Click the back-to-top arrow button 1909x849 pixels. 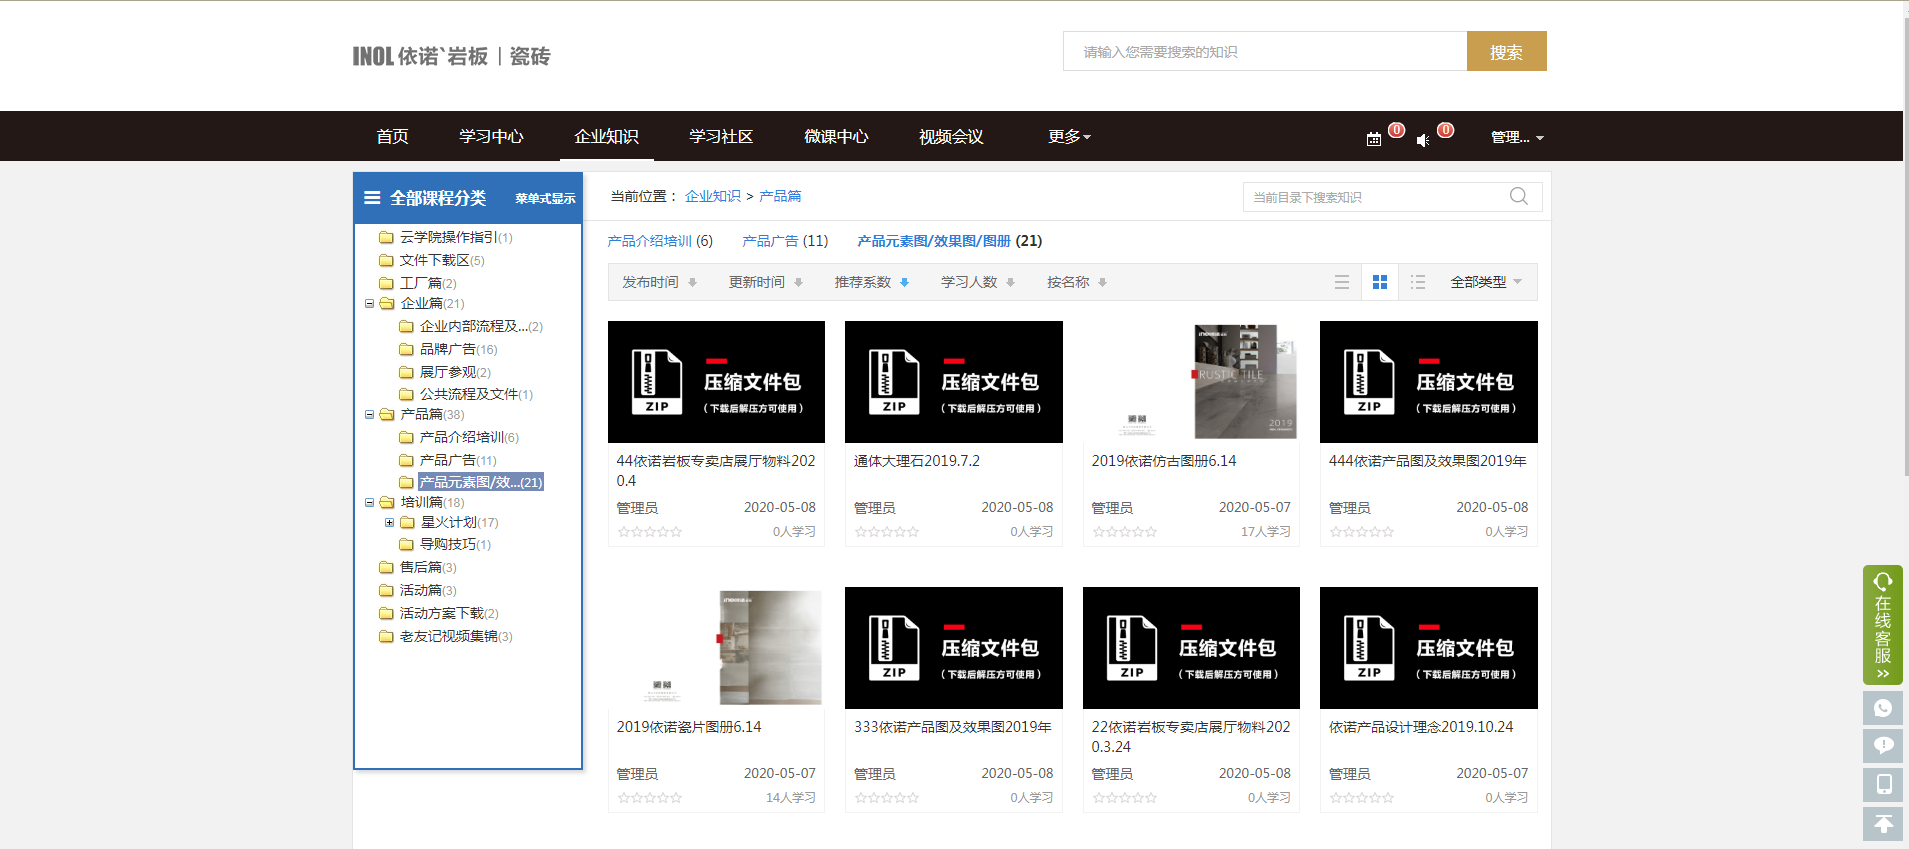tap(1882, 824)
